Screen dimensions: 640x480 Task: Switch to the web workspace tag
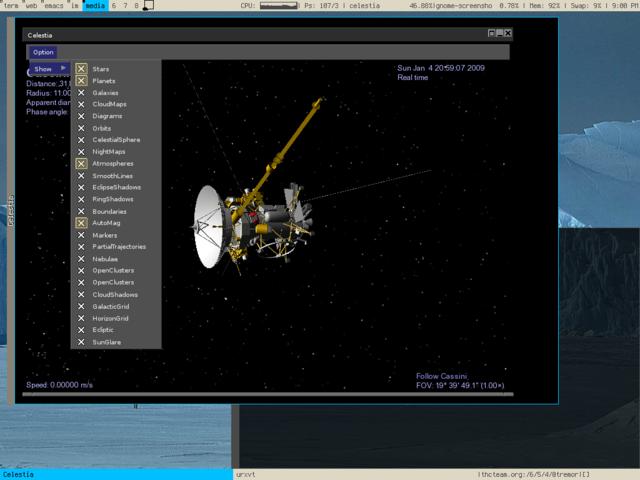[31, 6]
